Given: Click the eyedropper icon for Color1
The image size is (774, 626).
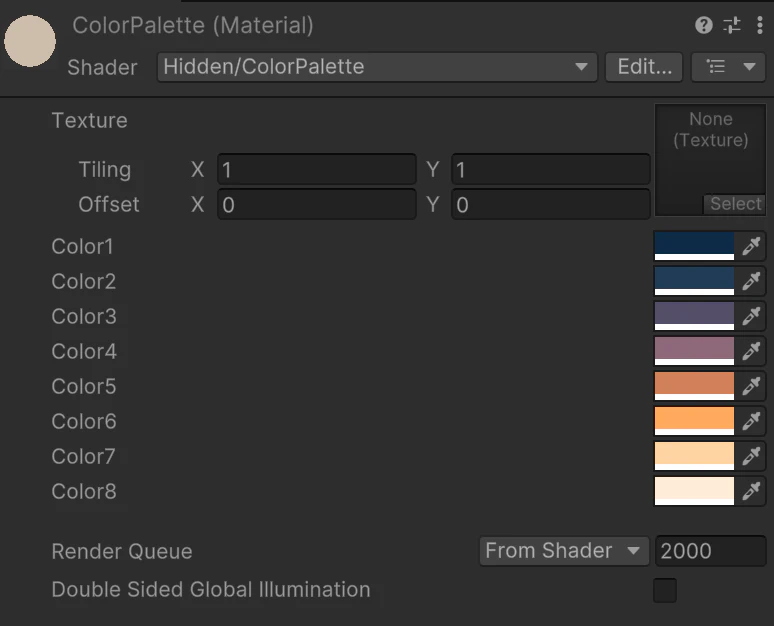Looking at the screenshot, I should click(x=750, y=246).
